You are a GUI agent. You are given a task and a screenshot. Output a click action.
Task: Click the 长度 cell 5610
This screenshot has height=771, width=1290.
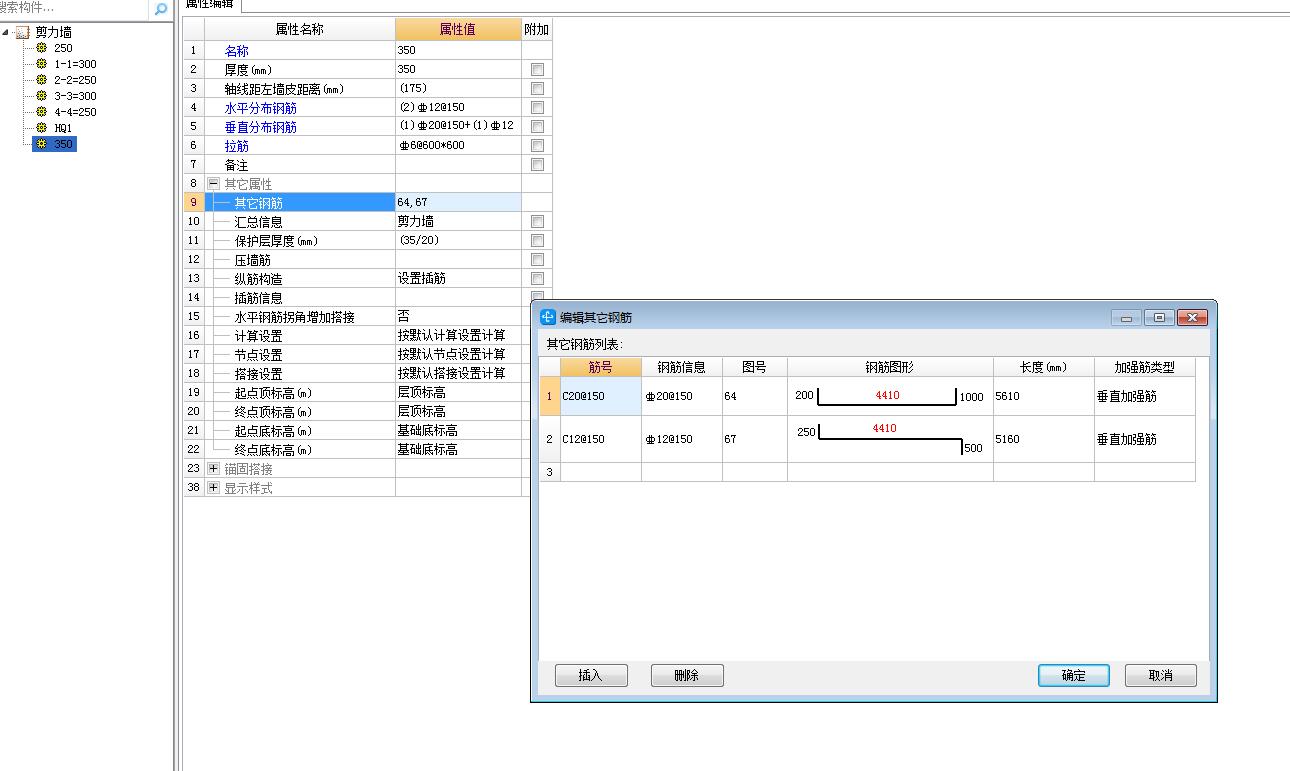click(x=1043, y=396)
